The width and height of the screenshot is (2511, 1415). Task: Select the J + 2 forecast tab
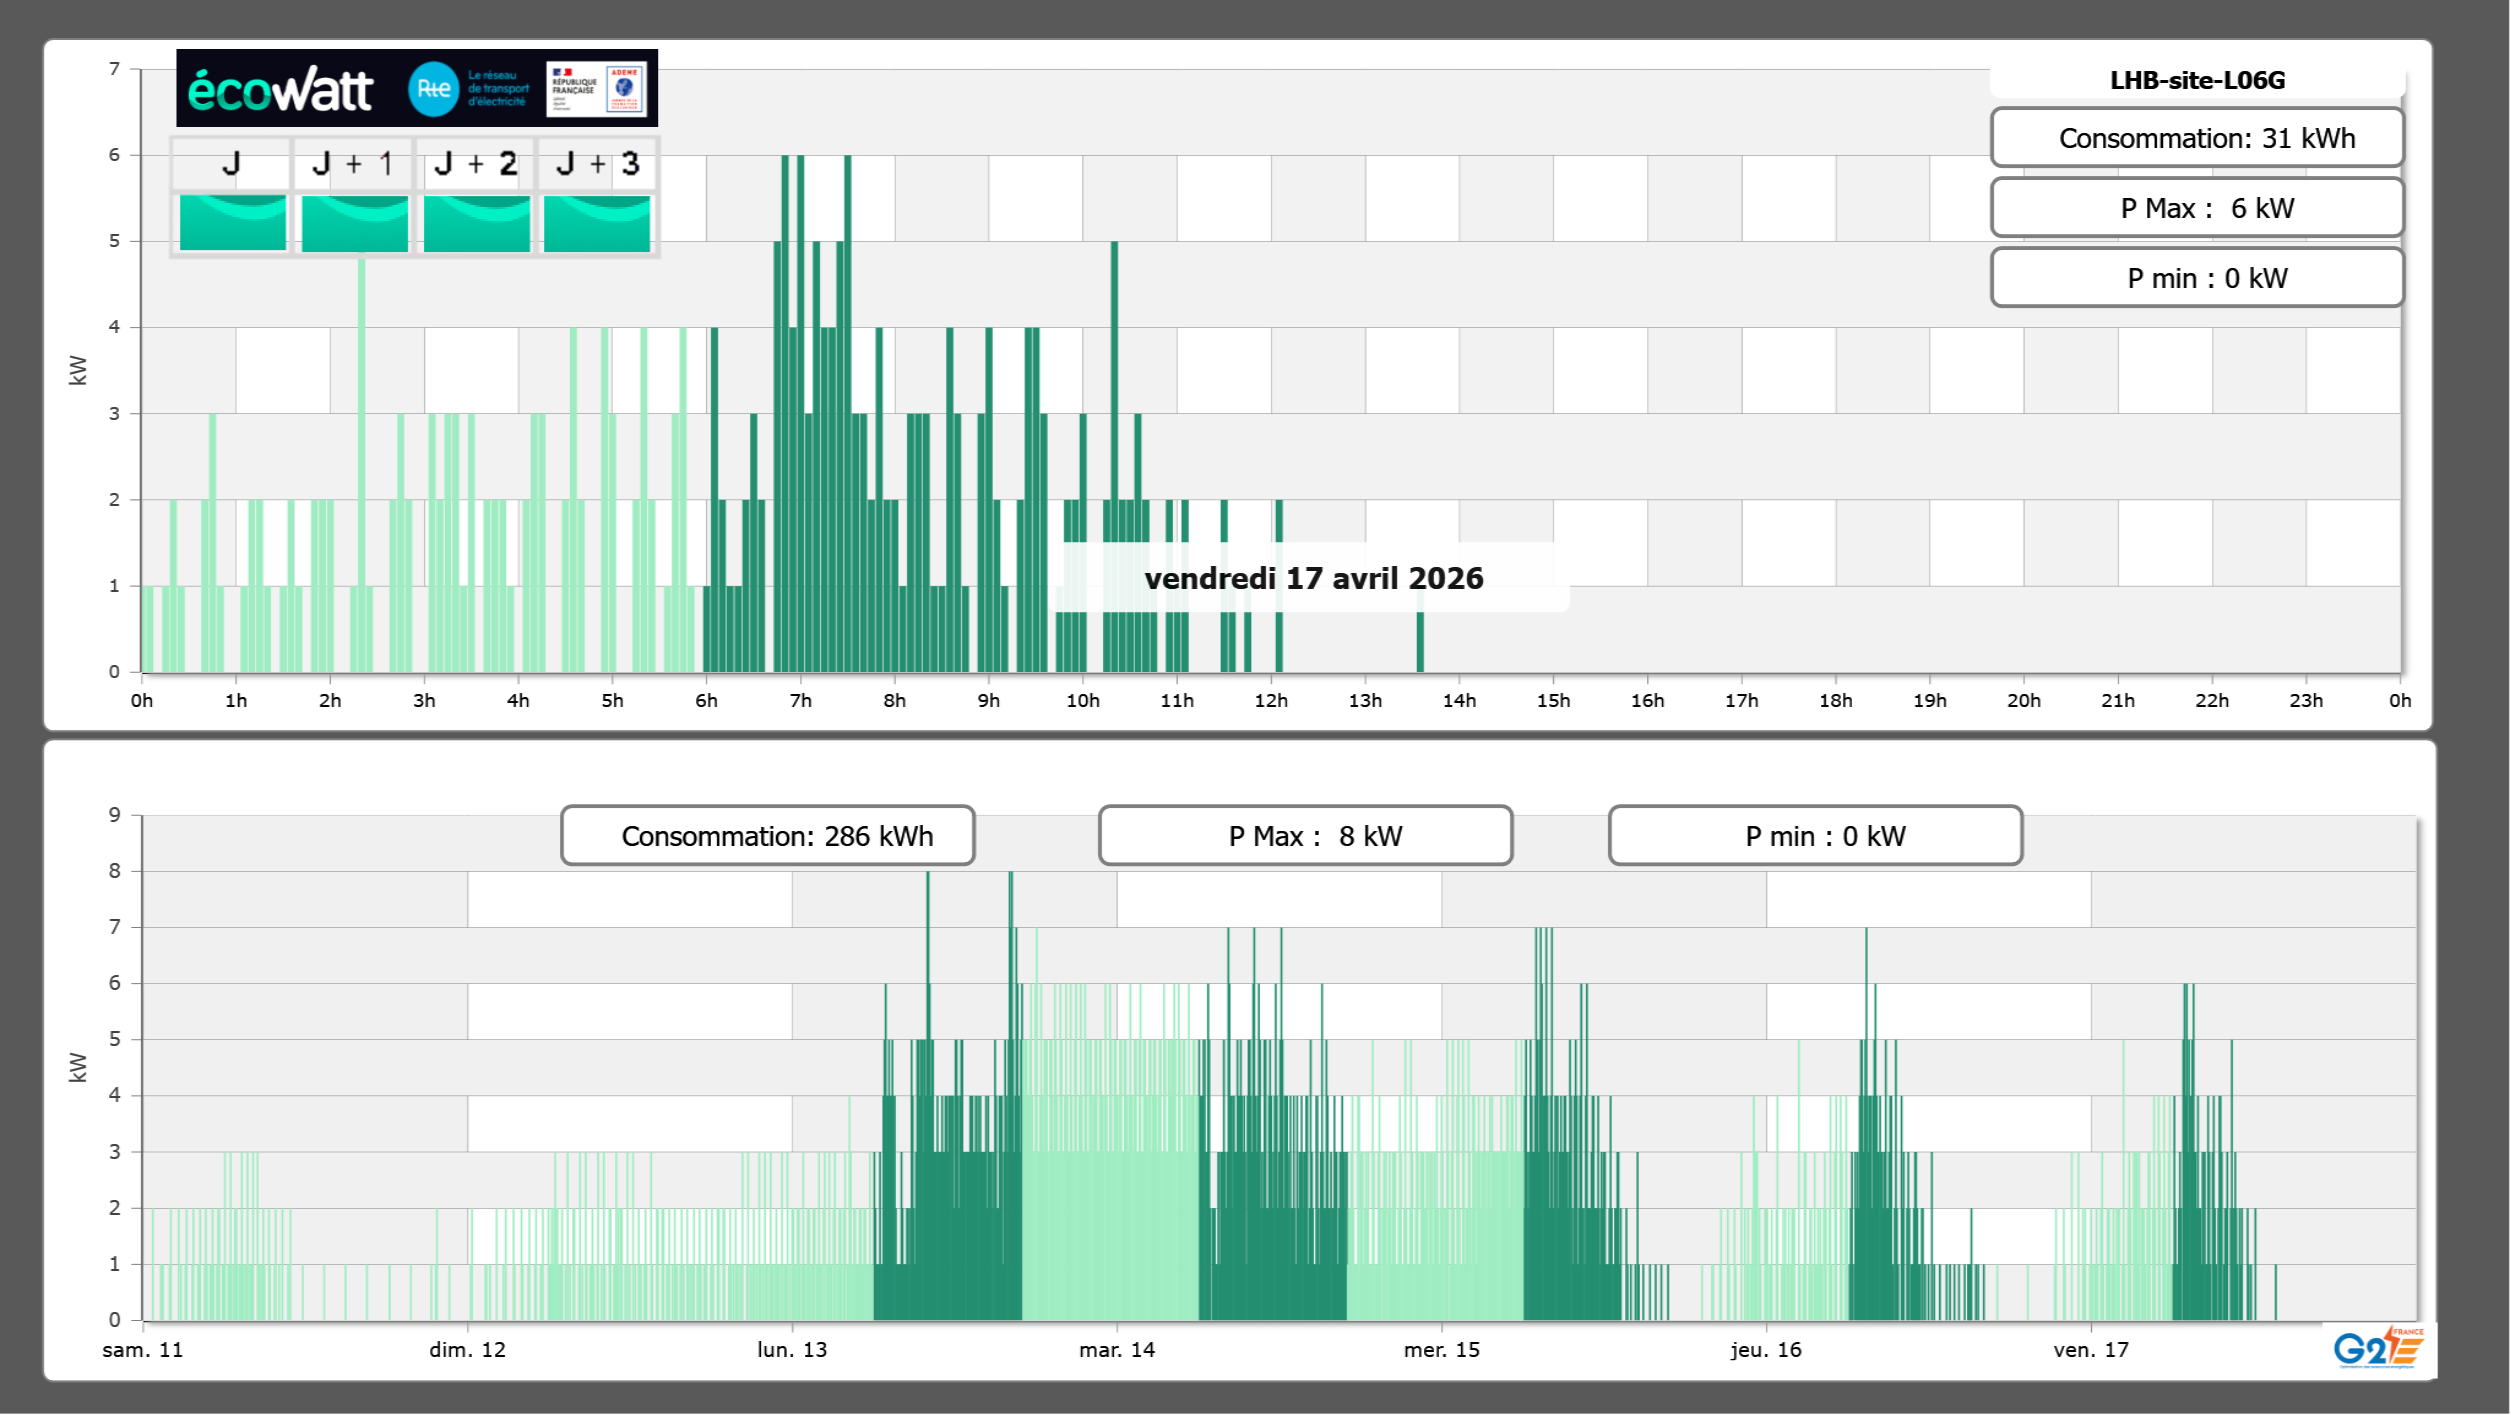(476, 164)
